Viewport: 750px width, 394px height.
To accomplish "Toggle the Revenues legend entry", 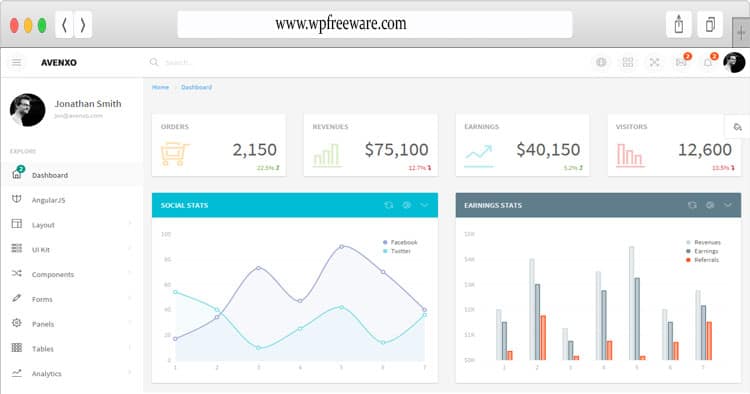I will pos(703,242).
